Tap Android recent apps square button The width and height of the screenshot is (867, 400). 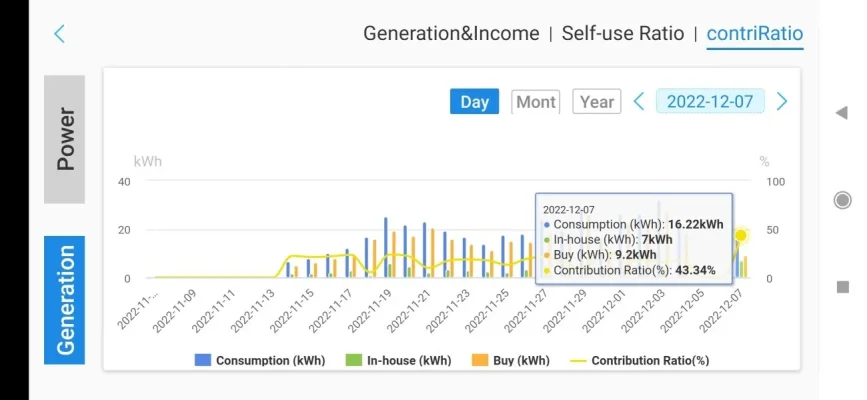coord(843,287)
